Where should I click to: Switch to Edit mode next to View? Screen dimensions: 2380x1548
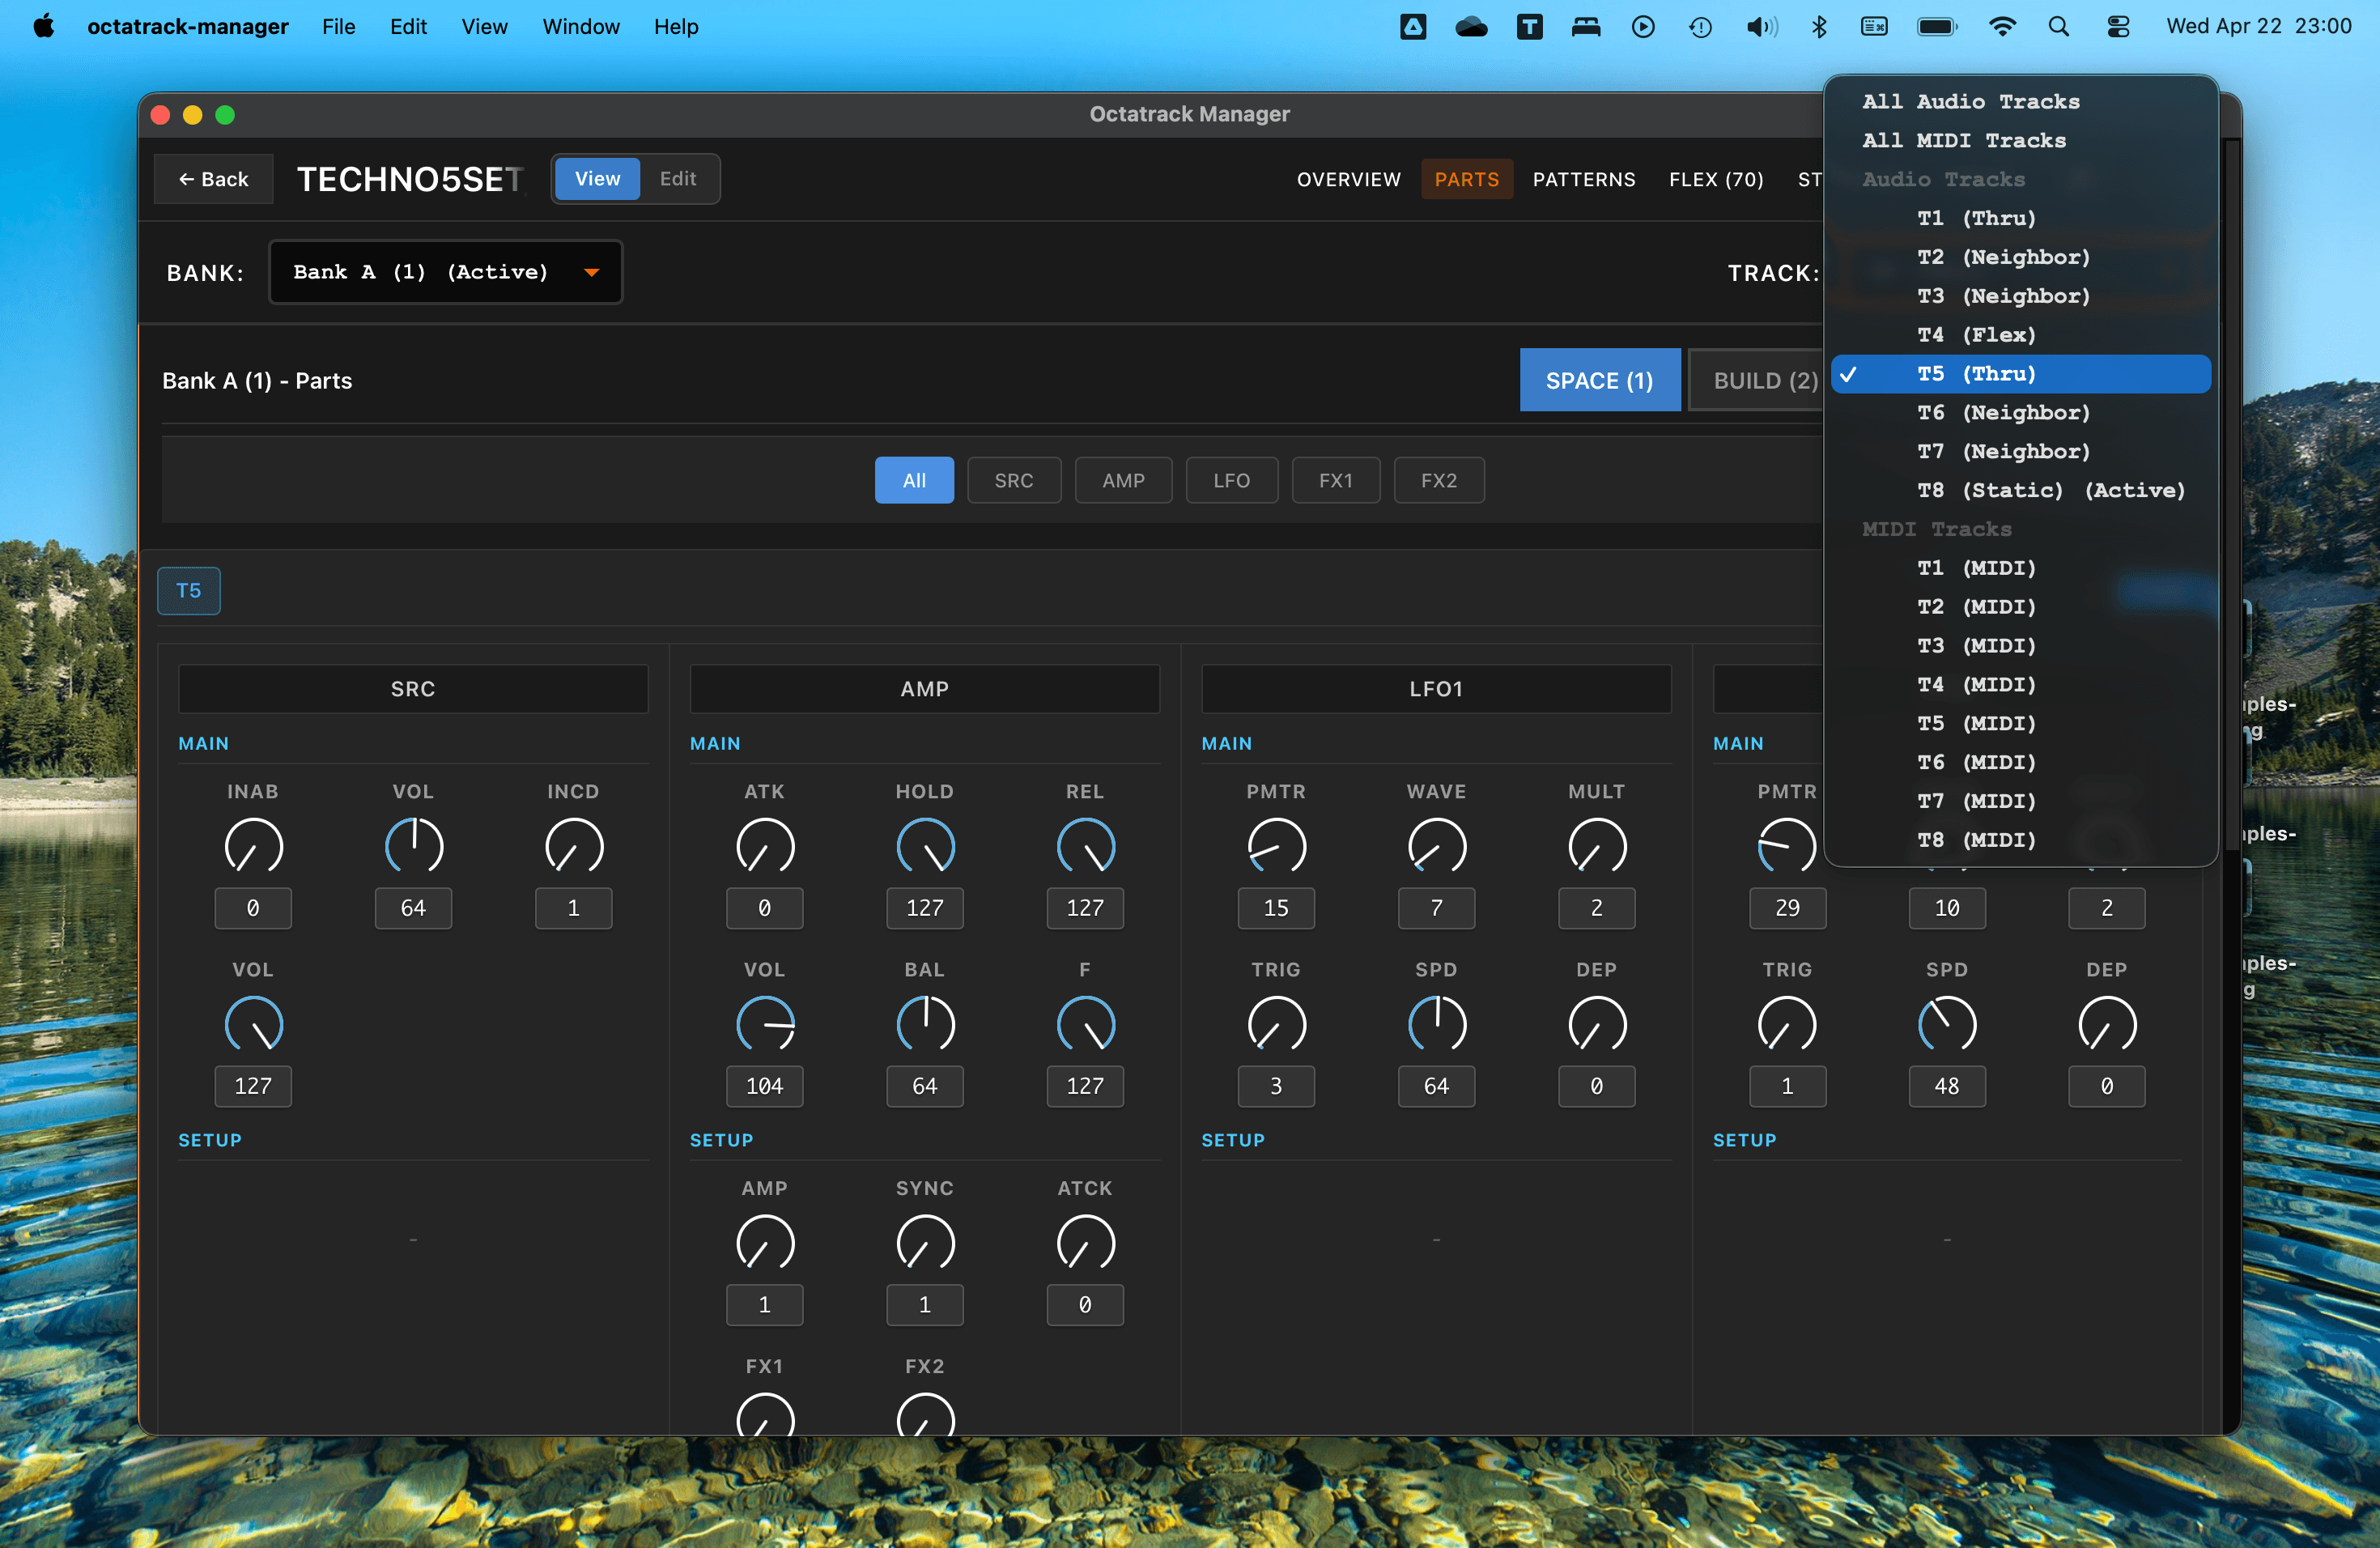point(678,179)
